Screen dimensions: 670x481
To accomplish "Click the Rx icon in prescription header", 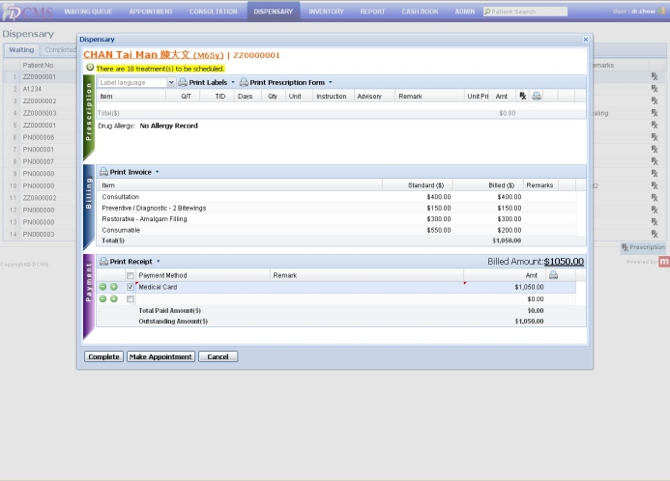I will [x=523, y=96].
